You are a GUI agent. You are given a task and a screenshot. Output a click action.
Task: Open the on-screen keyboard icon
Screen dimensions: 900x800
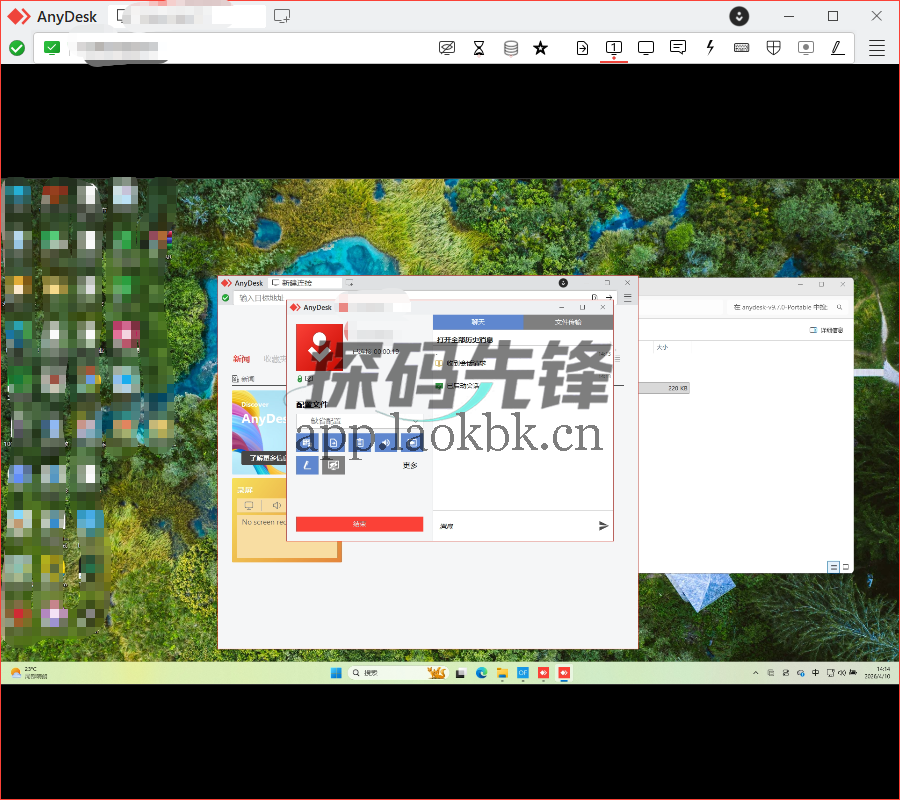(741, 47)
